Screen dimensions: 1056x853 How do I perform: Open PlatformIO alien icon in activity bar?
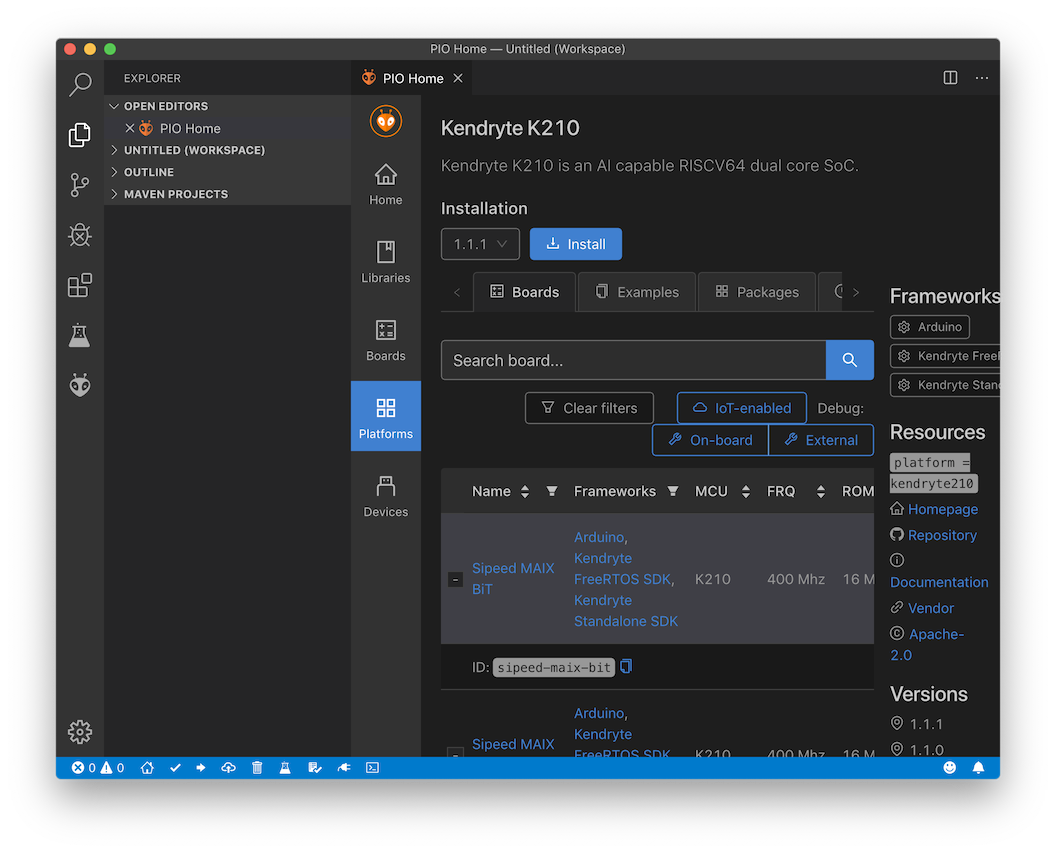pos(80,385)
